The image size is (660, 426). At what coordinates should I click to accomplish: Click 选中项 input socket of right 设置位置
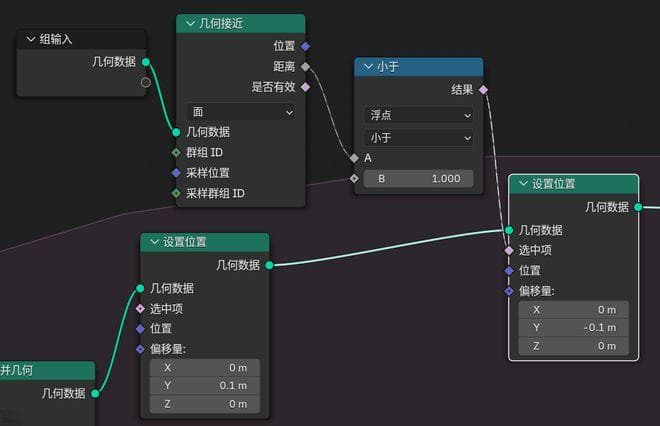(509, 250)
